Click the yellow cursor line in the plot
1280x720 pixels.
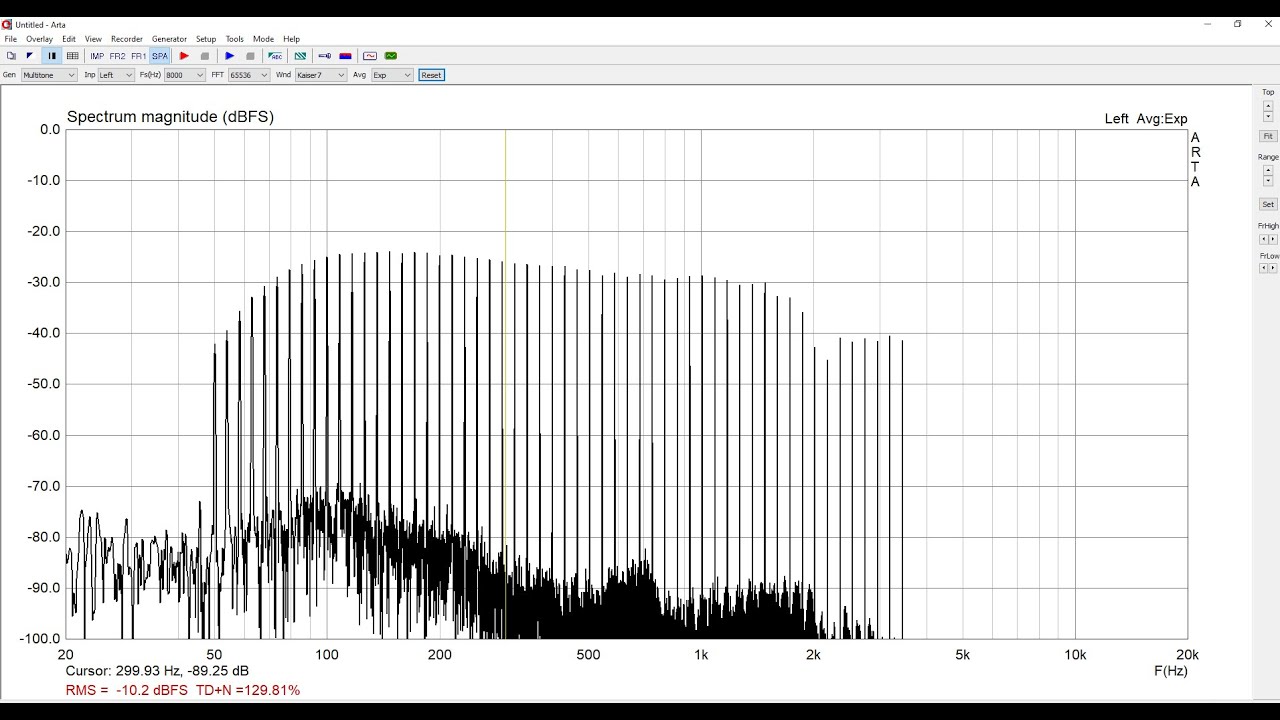(505, 384)
